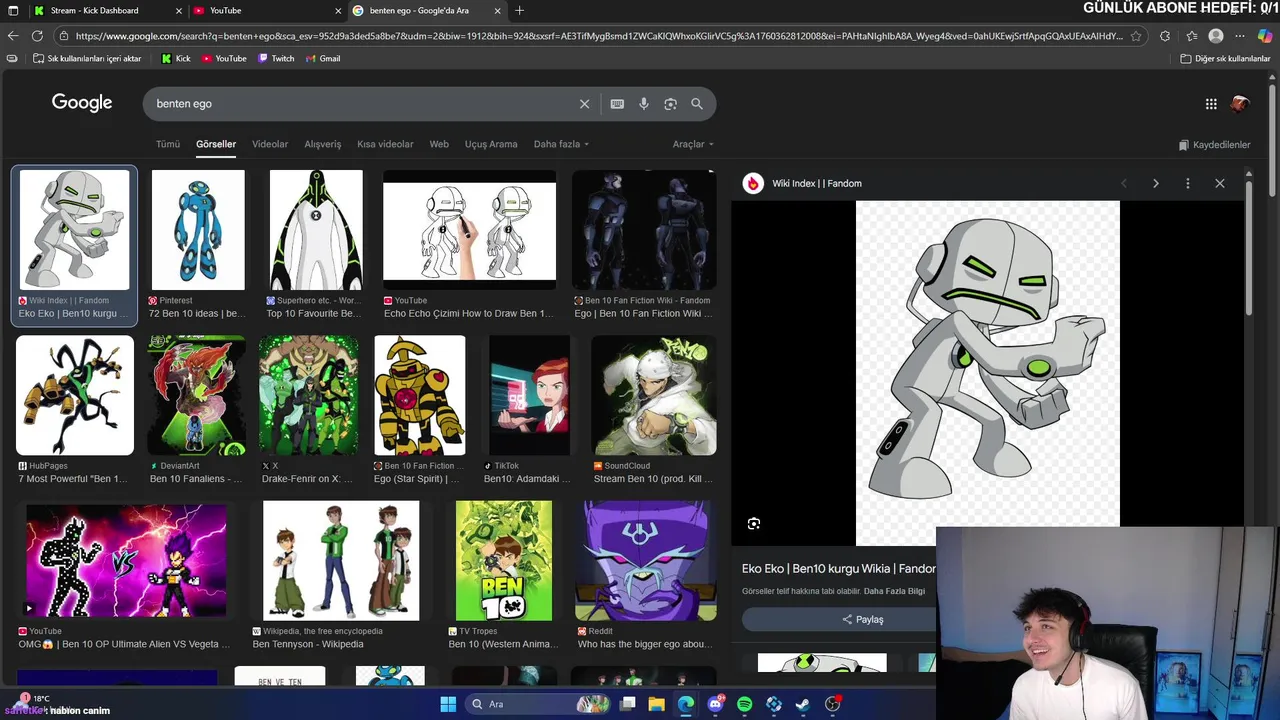
Task: Open Pinterest 72 Ben 10 ideas thumbnail
Action: [198, 230]
